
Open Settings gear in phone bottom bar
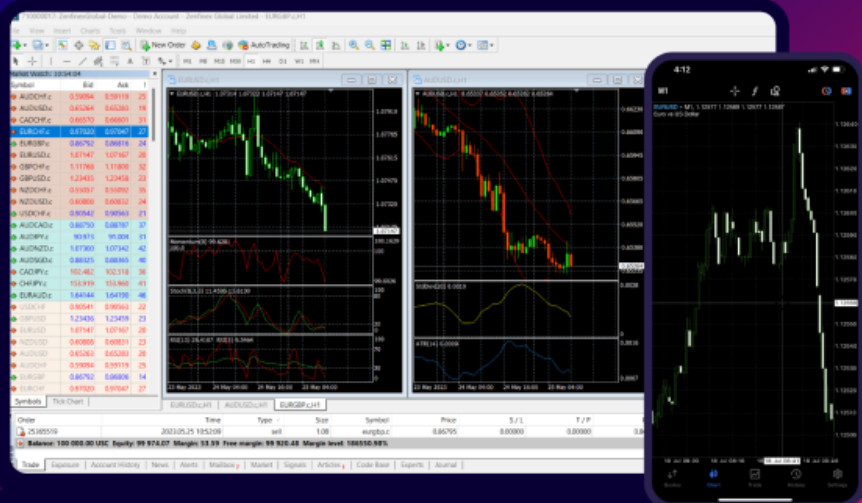tap(837, 477)
